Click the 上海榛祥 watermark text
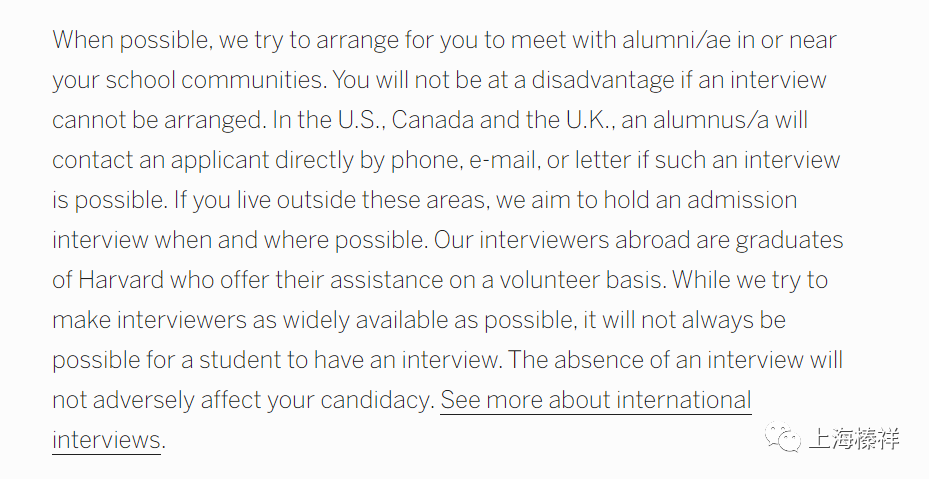 (x=853, y=440)
